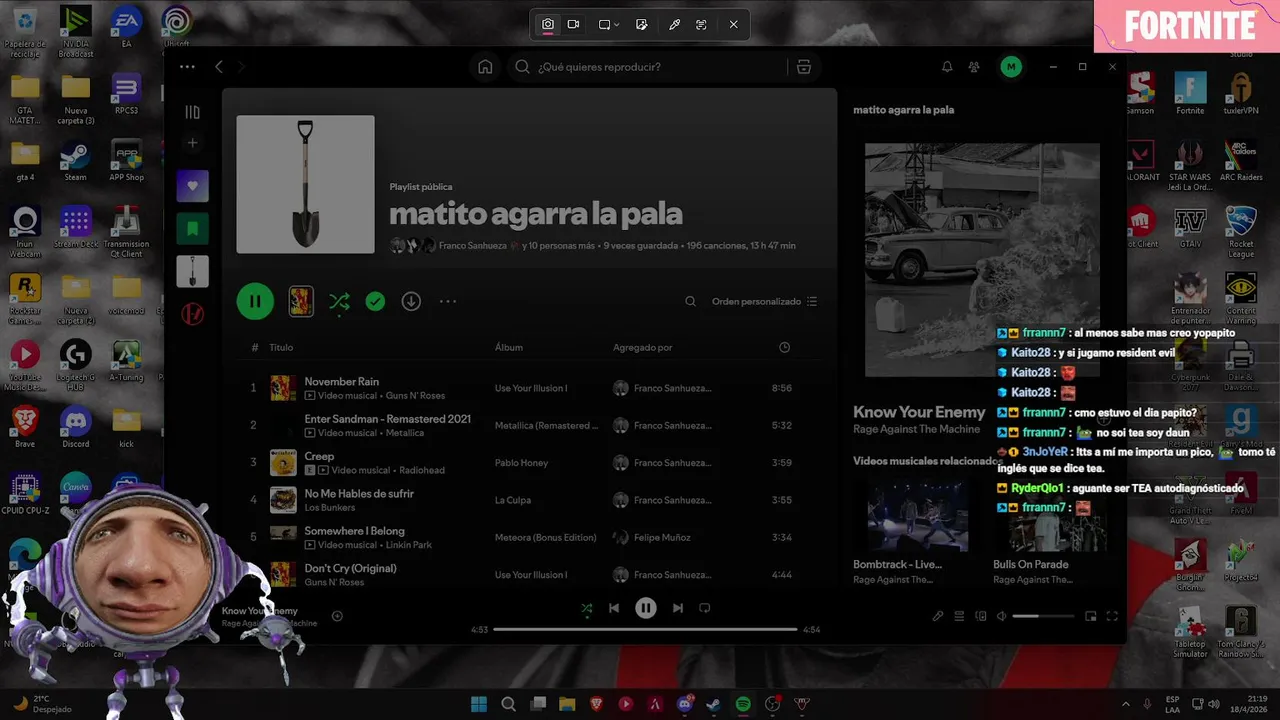
Task: Mute Spotify with speaker icon
Action: coord(1002,616)
